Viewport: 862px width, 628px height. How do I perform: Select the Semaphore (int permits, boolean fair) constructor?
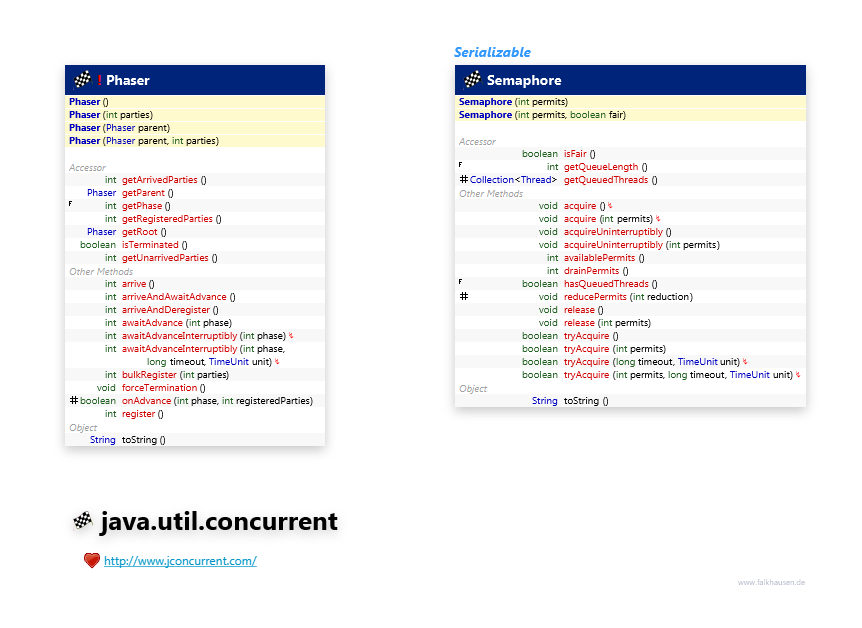coord(541,115)
